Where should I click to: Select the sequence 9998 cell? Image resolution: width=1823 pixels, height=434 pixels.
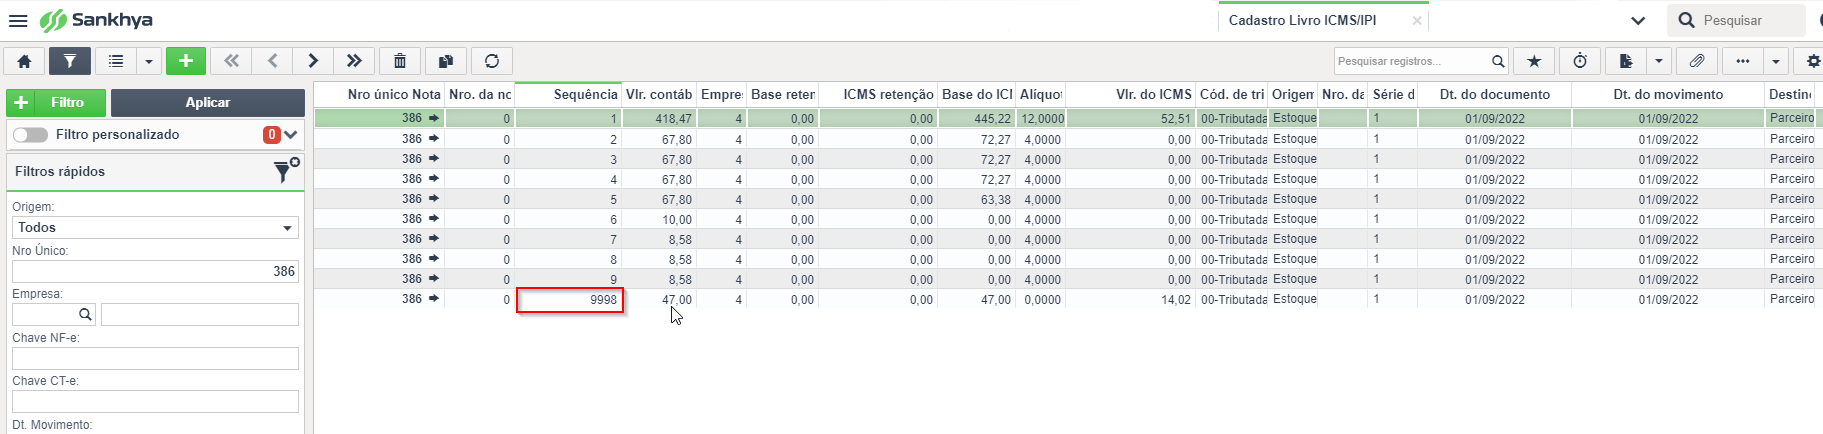[569, 300]
